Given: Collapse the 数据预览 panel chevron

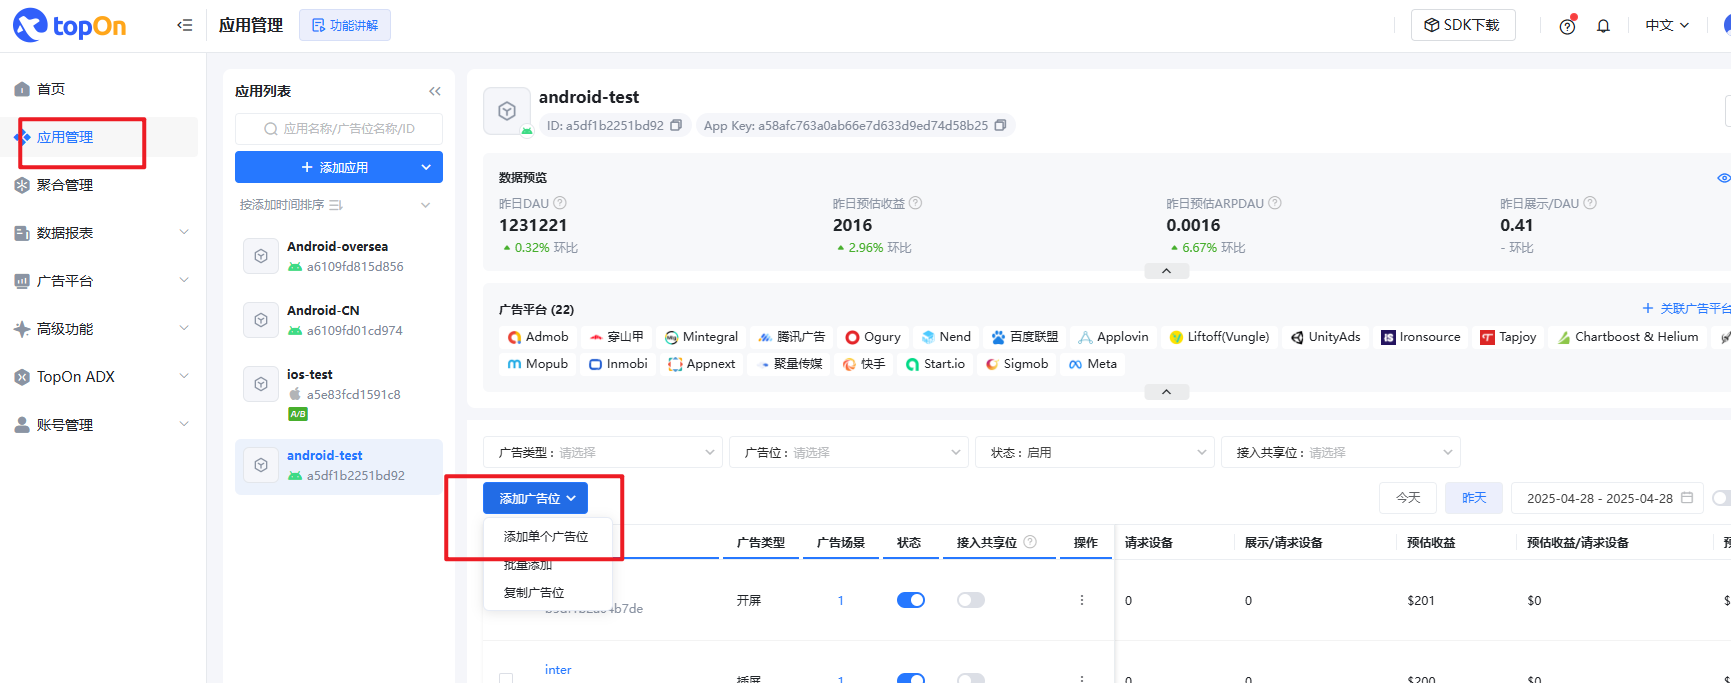Looking at the screenshot, I should (1166, 271).
